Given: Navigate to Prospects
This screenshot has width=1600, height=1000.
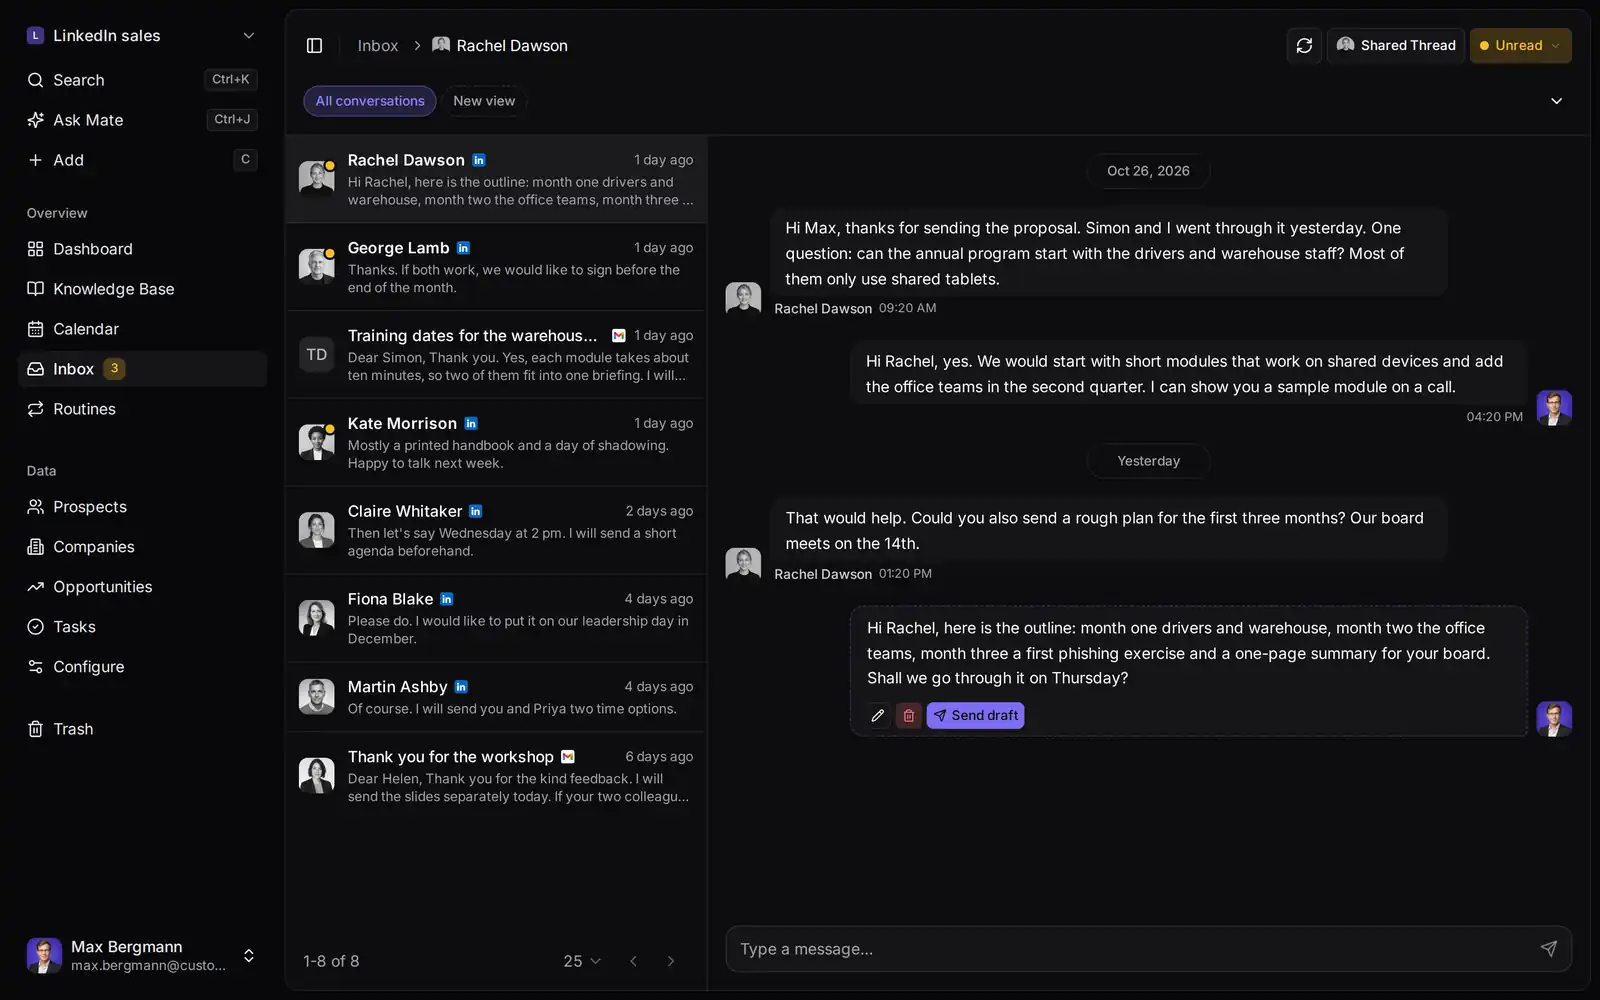Looking at the screenshot, I should point(142,507).
